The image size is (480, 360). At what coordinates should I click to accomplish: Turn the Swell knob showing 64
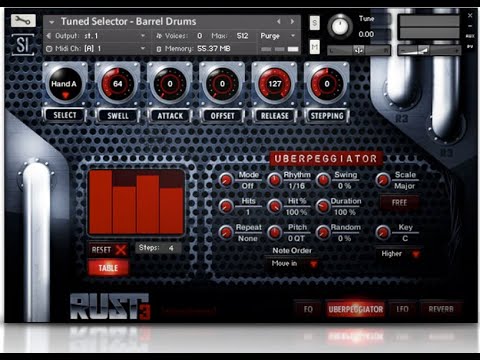117,84
